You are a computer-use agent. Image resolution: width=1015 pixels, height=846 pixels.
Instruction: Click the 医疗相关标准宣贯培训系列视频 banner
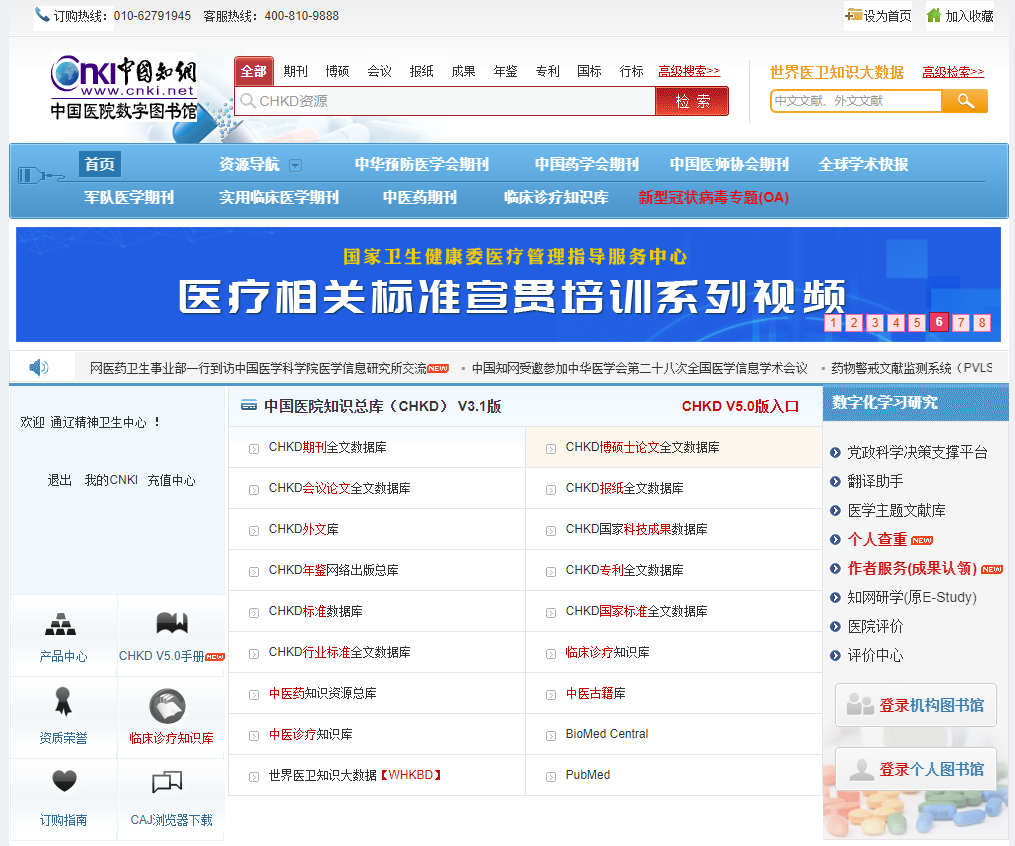[508, 284]
